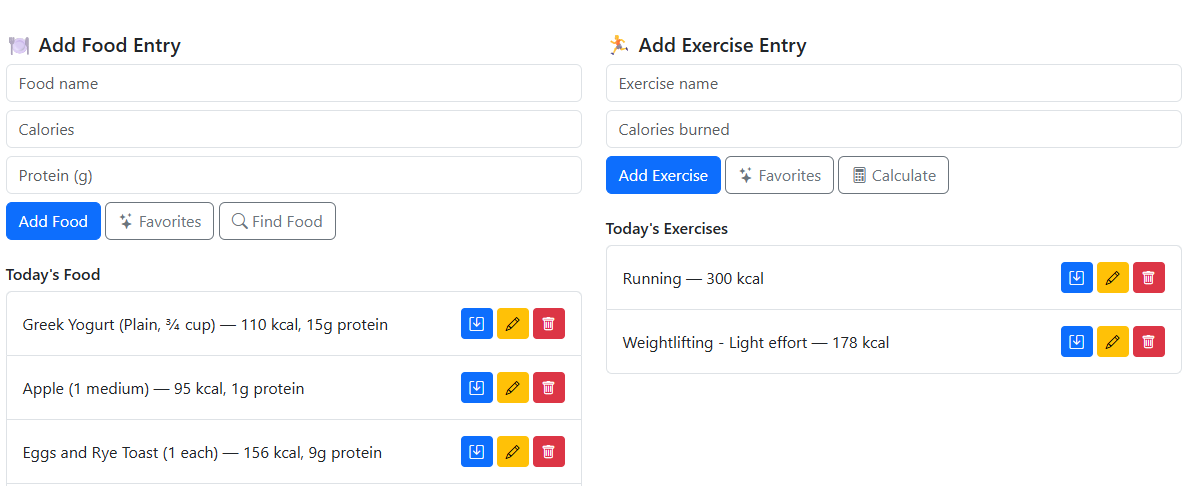The width and height of the screenshot is (1191, 486).
Task: Open the exercise Calculate tool
Action: click(x=893, y=175)
